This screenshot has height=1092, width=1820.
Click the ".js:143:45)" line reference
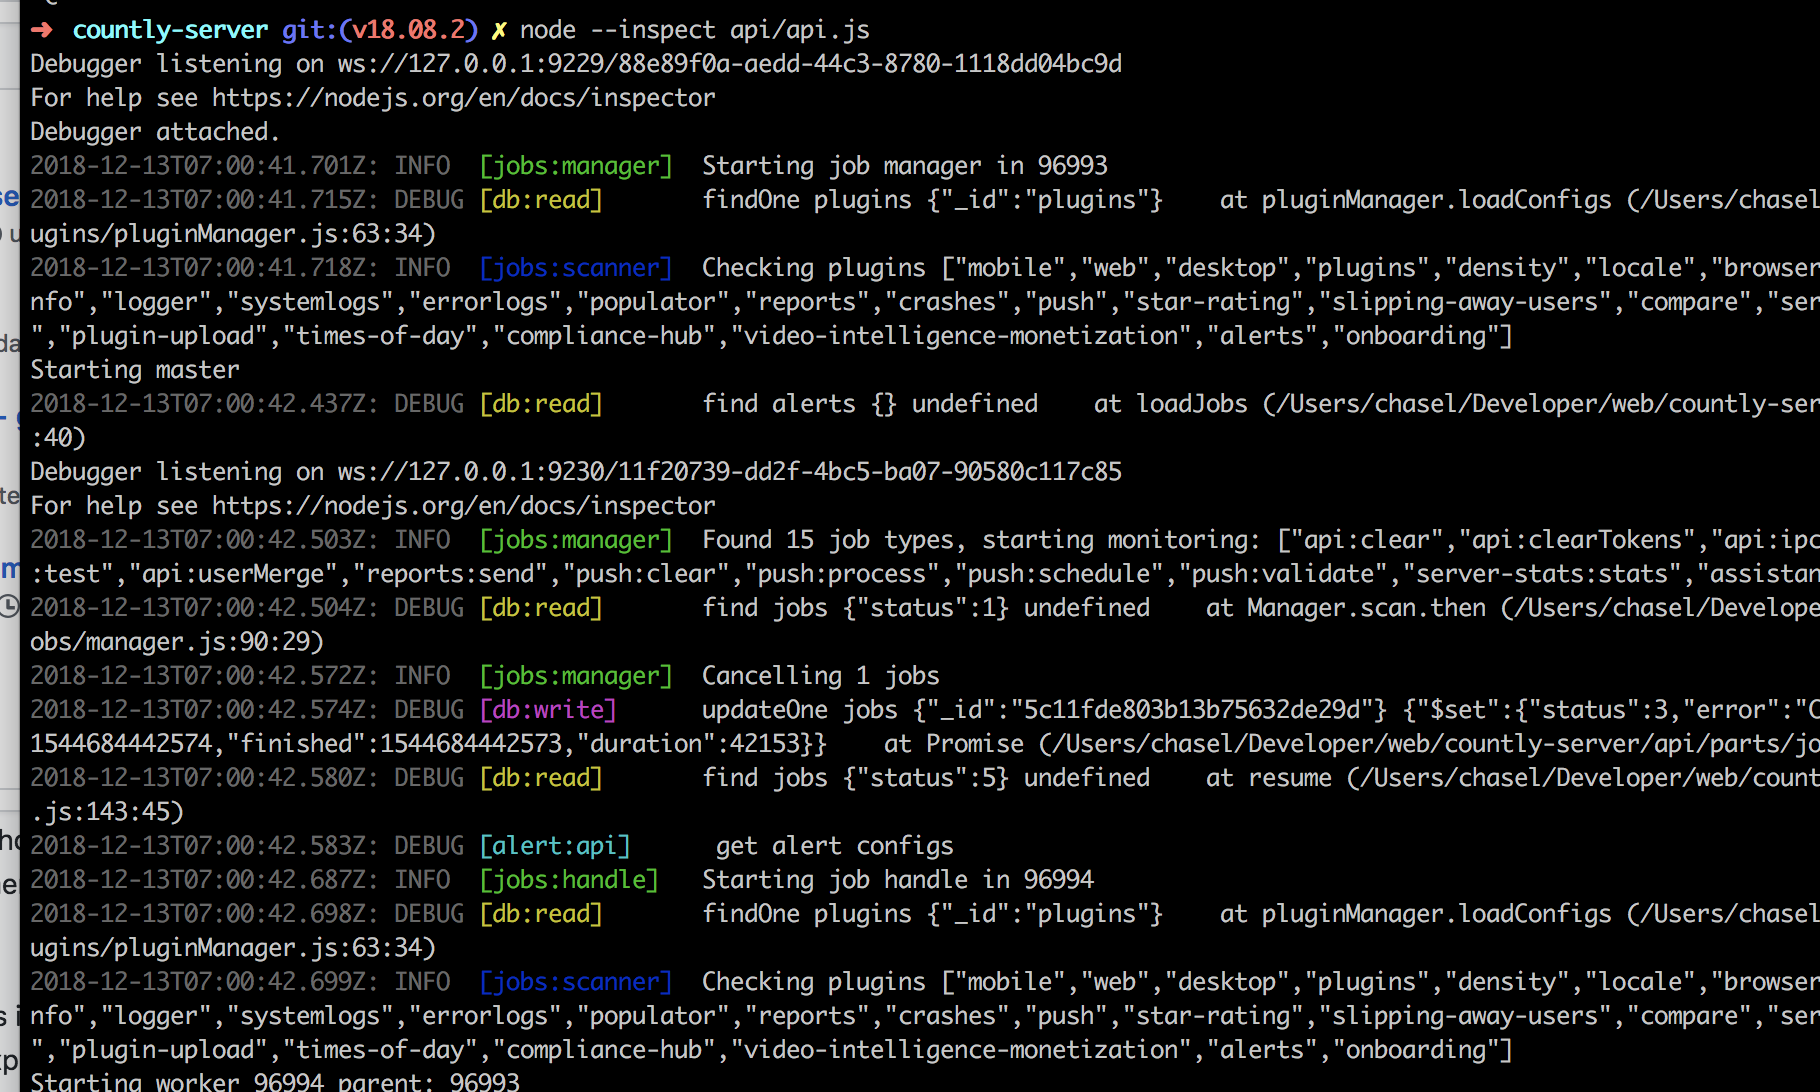coord(107,812)
